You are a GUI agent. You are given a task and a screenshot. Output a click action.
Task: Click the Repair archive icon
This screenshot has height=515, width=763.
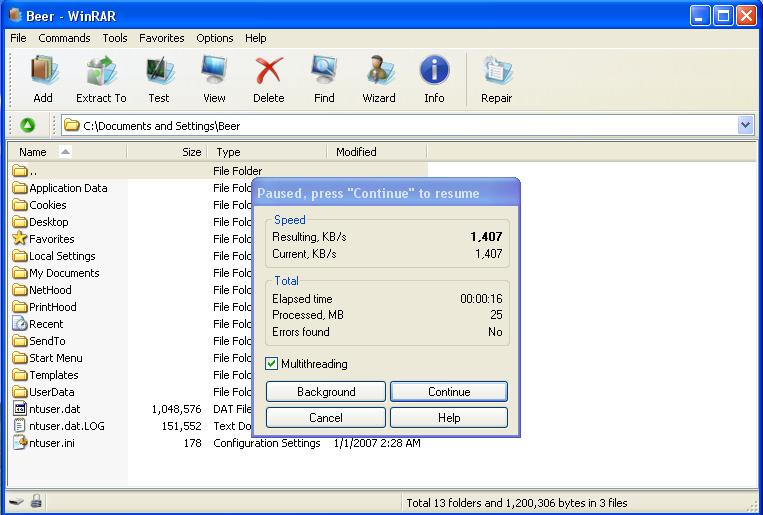497,71
